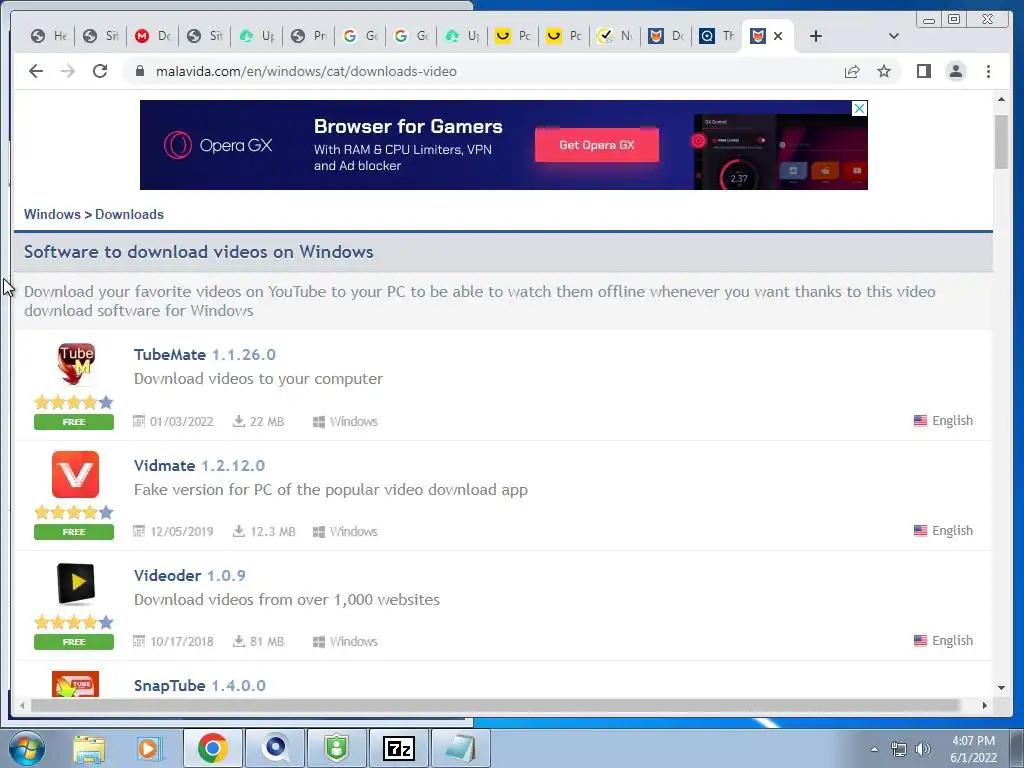Screen dimensions: 1024x768
Task: Click the TubeMate app icon
Action: click(x=76, y=364)
